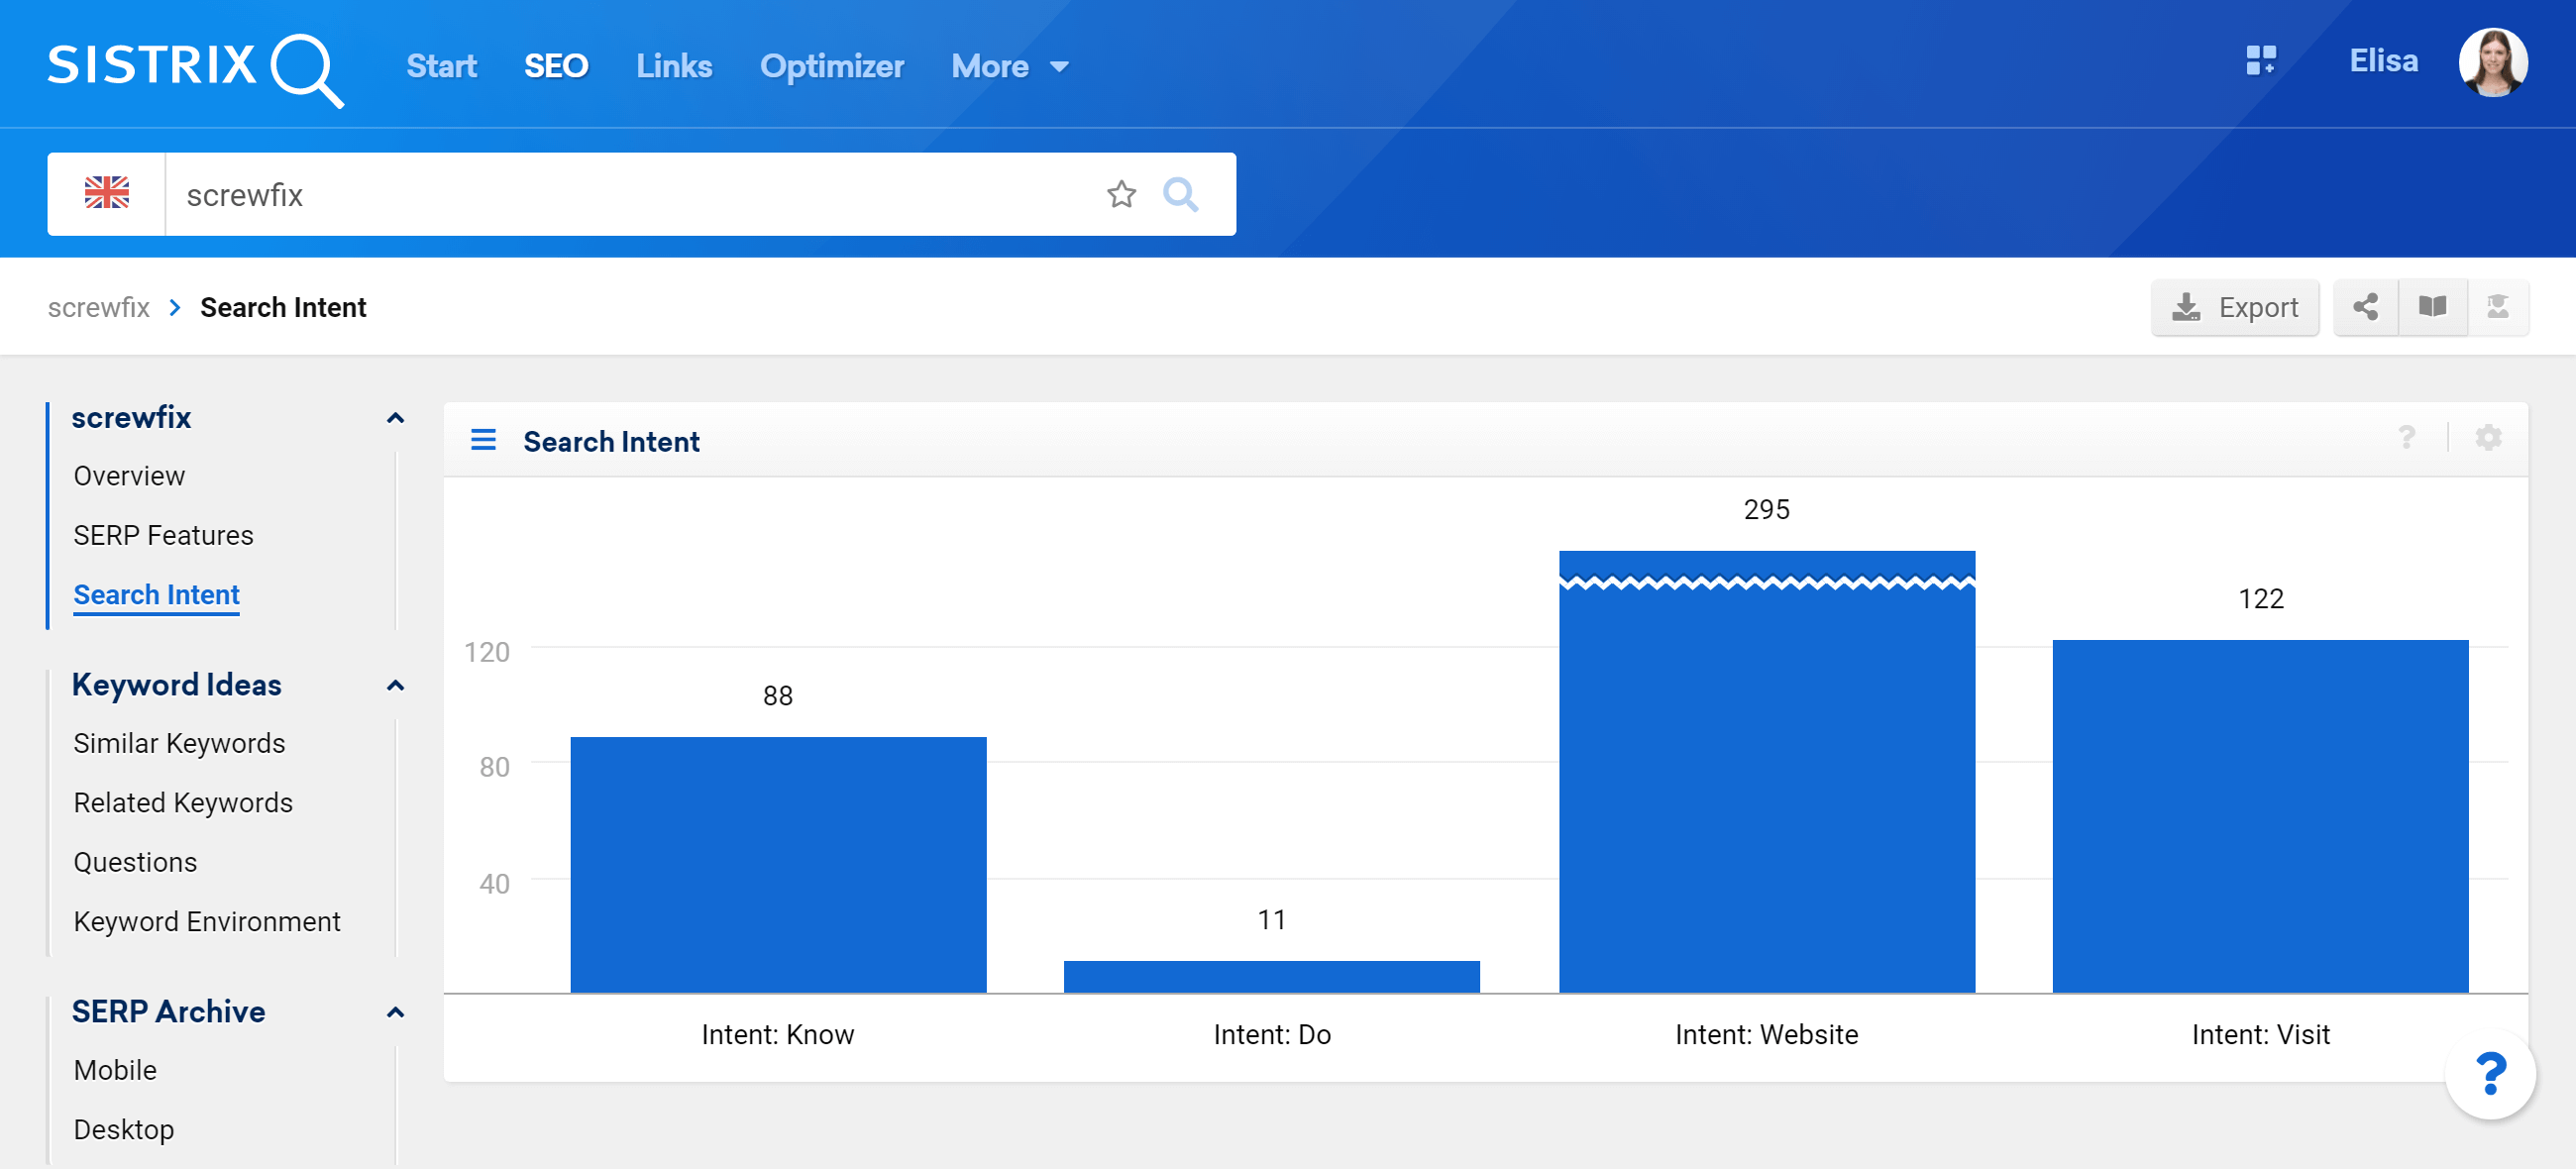This screenshot has width=2576, height=1169.
Task: Open the Start menu item
Action: point(441,66)
